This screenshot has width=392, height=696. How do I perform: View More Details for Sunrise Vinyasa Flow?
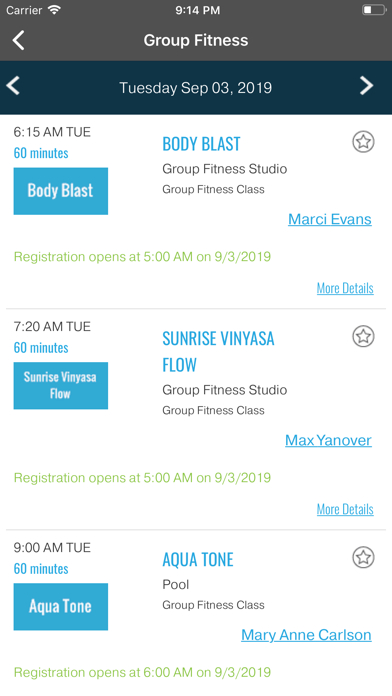(x=345, y=510)
